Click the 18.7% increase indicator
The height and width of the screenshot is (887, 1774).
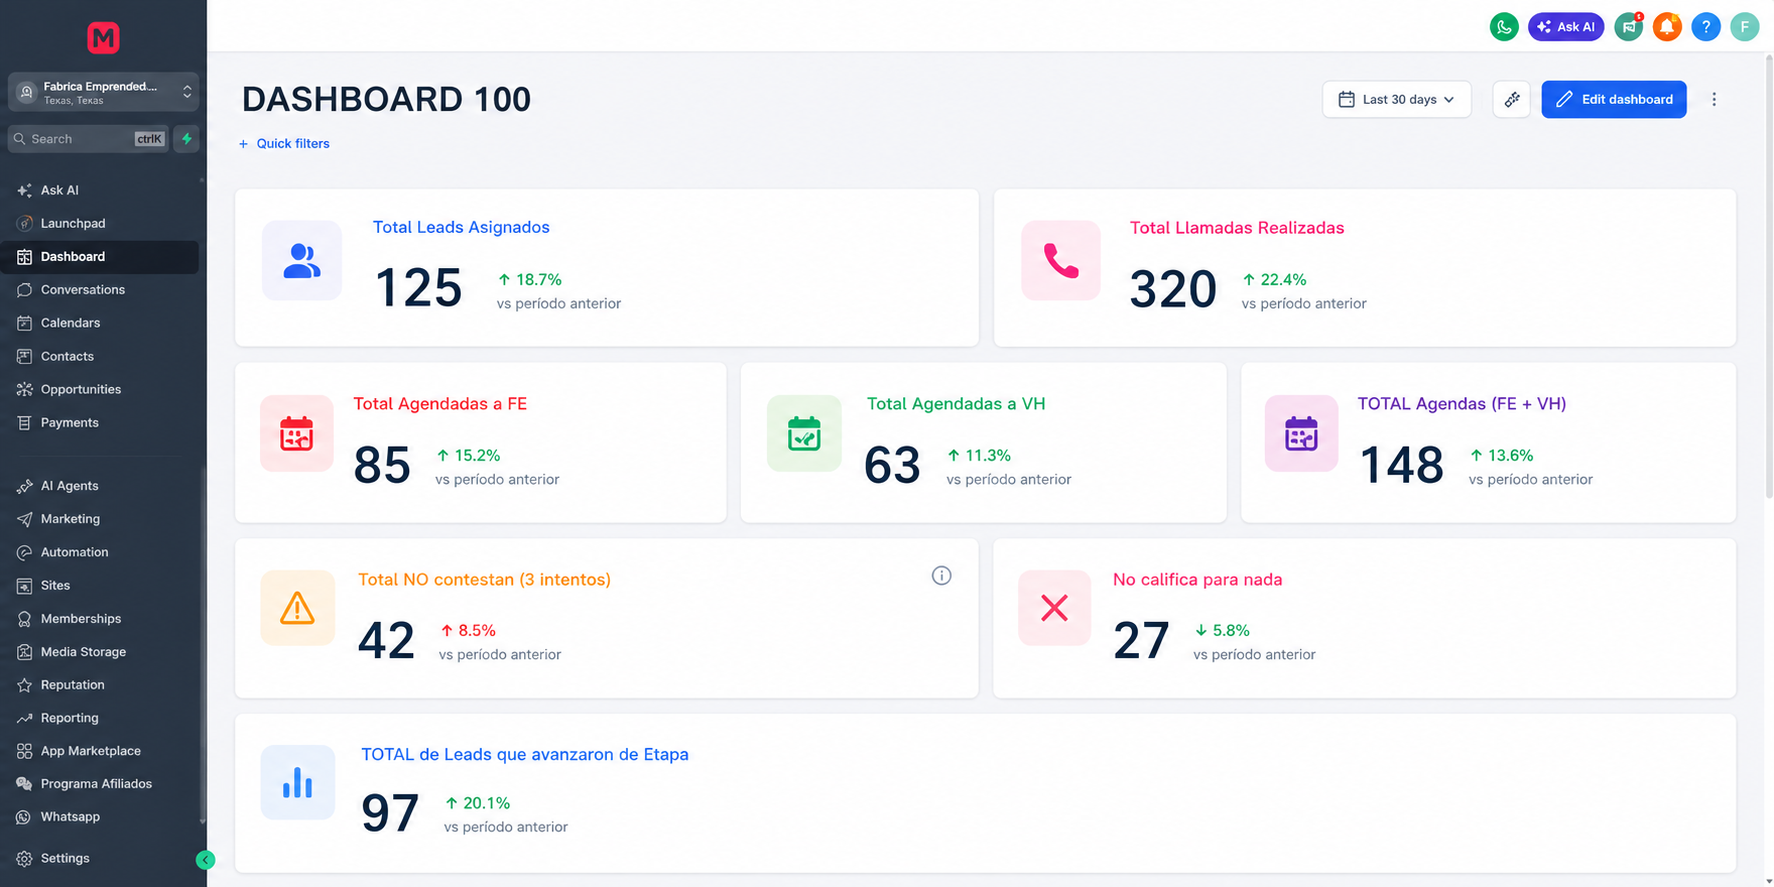(530, 280)
